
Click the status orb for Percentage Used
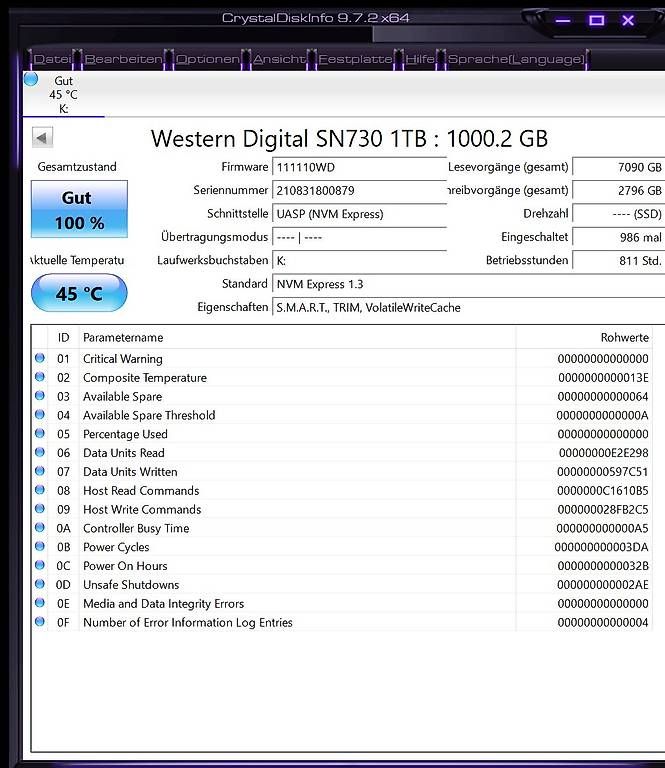[x=40, y=433]
